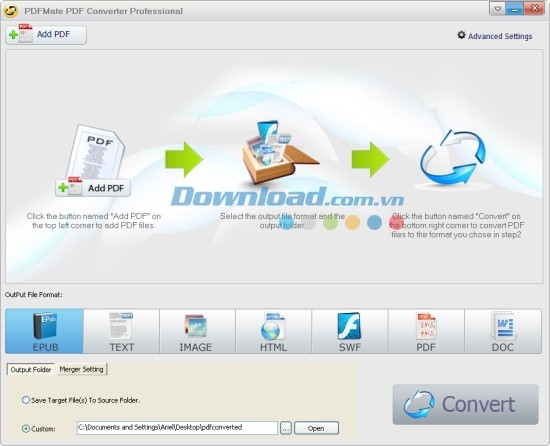Browse for folder with the ellipsis button
The image size is (550, 446).
[286, 428]
